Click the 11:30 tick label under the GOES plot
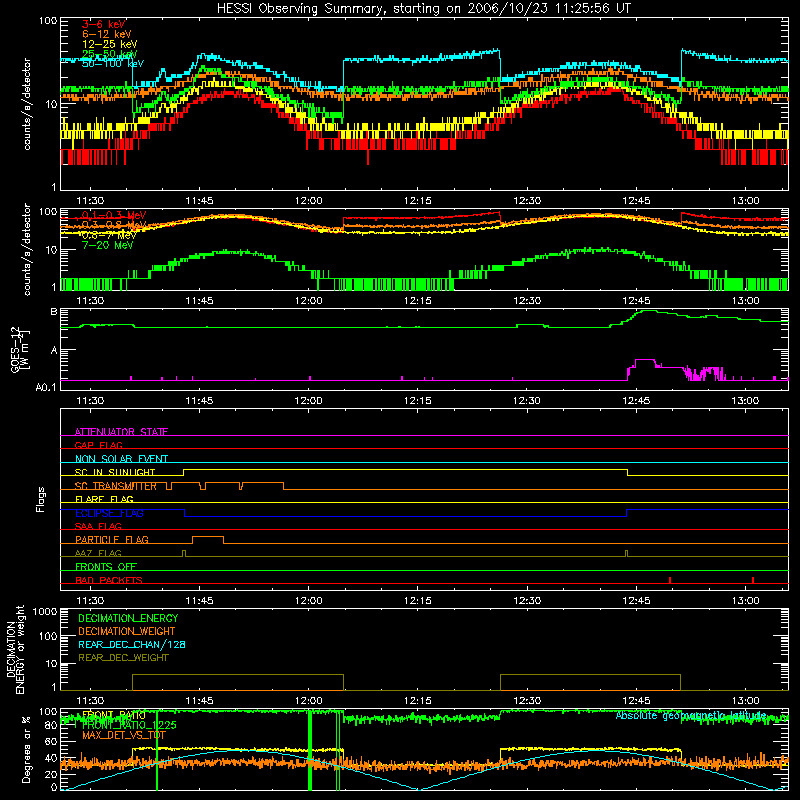The width and height of the screenshot is (800, 800). click(90, 401)
